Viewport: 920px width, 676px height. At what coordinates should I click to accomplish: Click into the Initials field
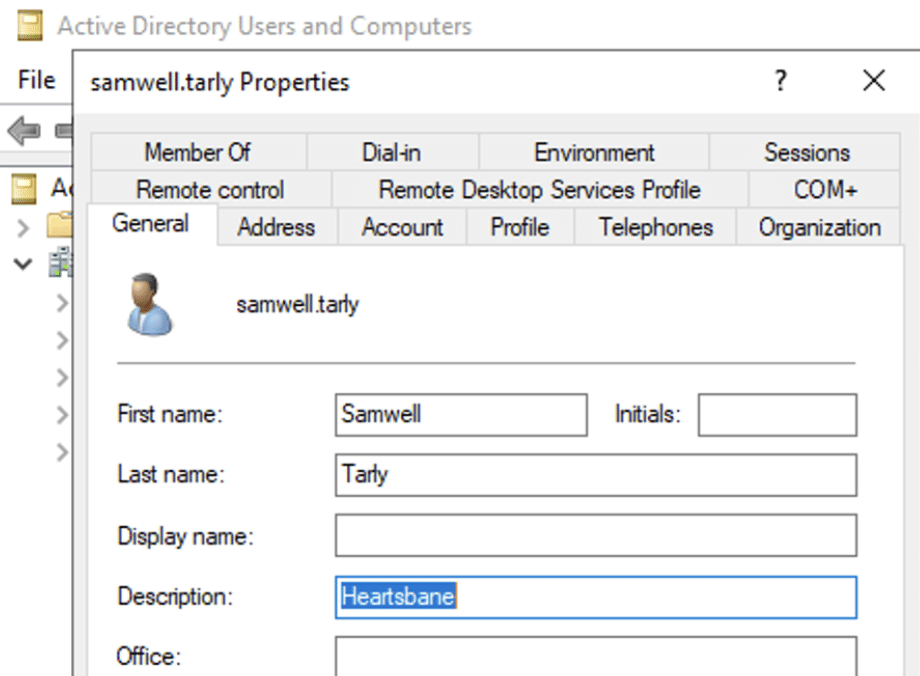click(x=777, y=415)
